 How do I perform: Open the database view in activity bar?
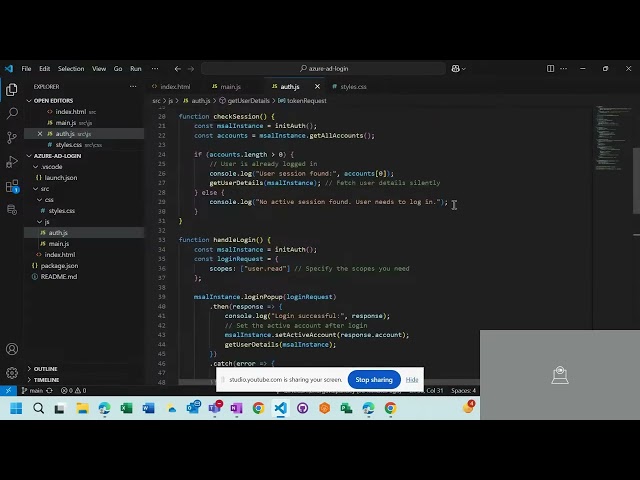[12, 210]
